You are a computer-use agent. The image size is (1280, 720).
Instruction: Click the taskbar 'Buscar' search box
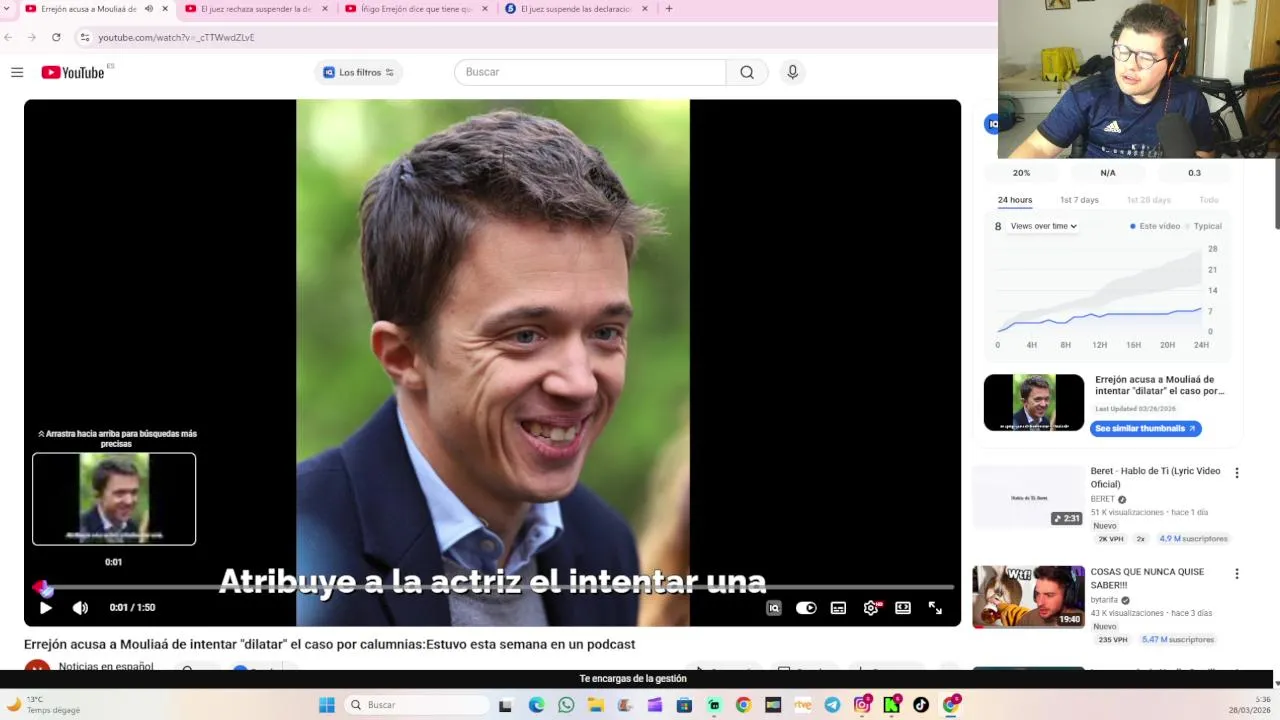click(x=416, y=705)
